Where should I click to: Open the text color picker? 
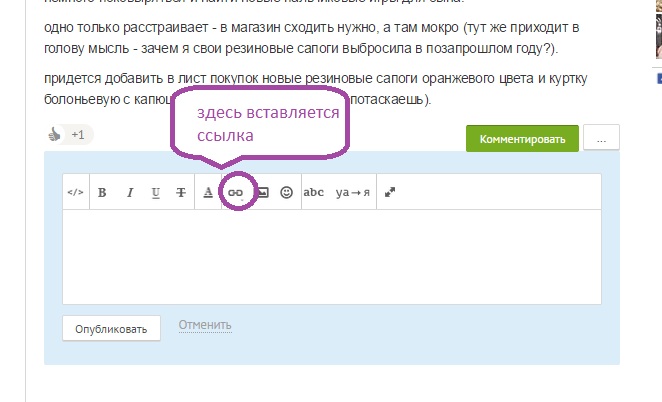pyautogui.click(x=208, y=192)
